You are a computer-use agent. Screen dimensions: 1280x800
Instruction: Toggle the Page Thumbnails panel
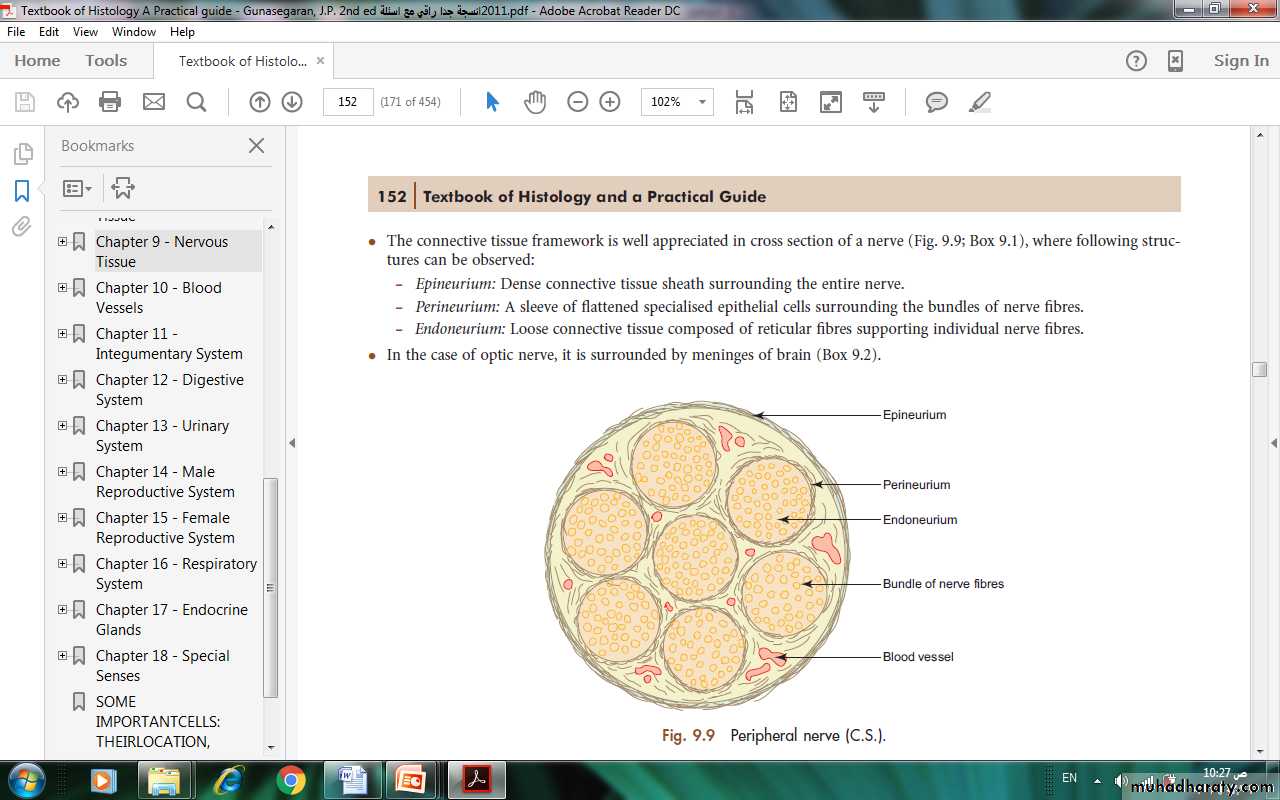(22, 154)
